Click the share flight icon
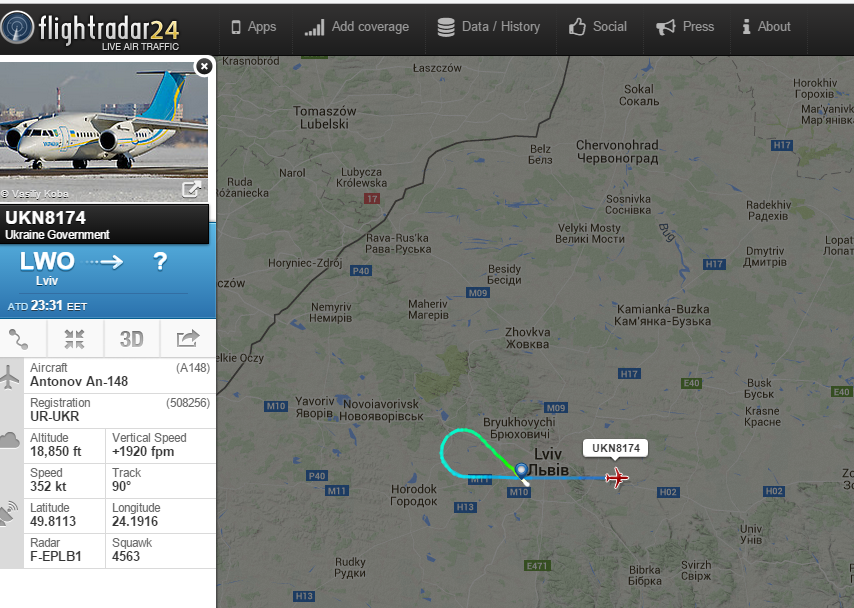The height and width of the screenshot is (608, 854). click(188, 338)
